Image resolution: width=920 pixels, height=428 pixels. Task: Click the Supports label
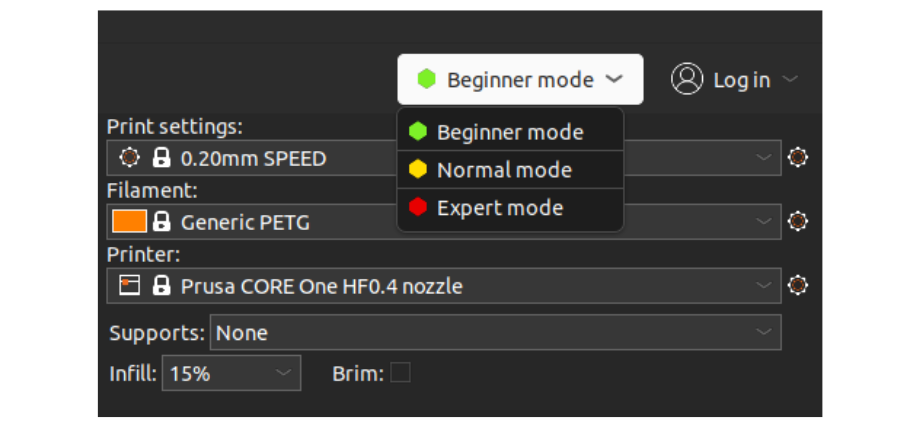click(157, 333)
